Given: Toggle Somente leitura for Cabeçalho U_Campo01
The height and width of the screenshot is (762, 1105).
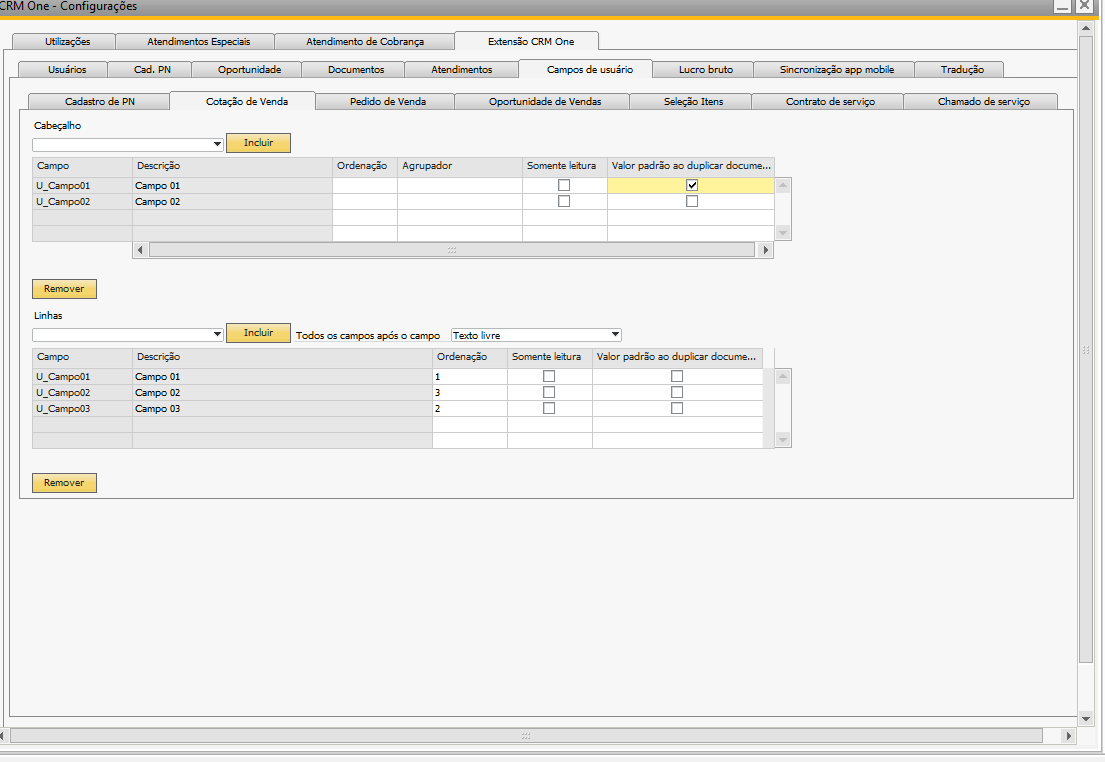Looking at the screenshot, I should pos(564,185).
